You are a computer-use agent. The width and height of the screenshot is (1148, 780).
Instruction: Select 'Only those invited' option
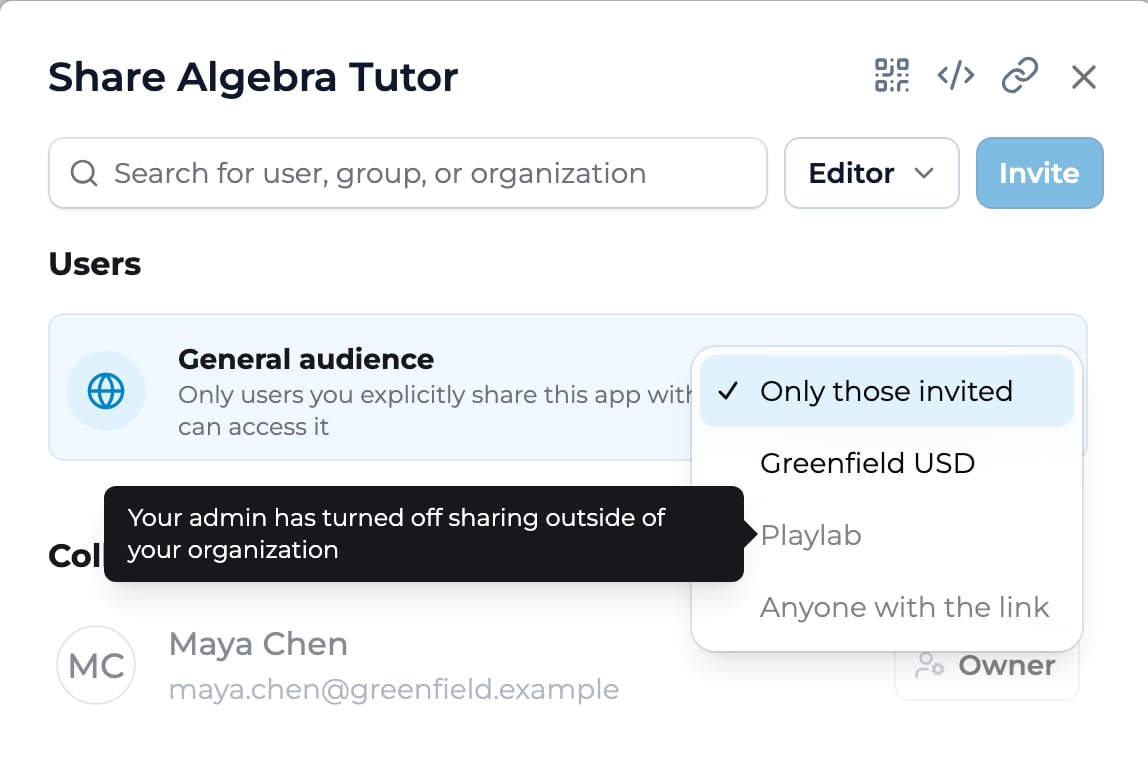point(887,391)
